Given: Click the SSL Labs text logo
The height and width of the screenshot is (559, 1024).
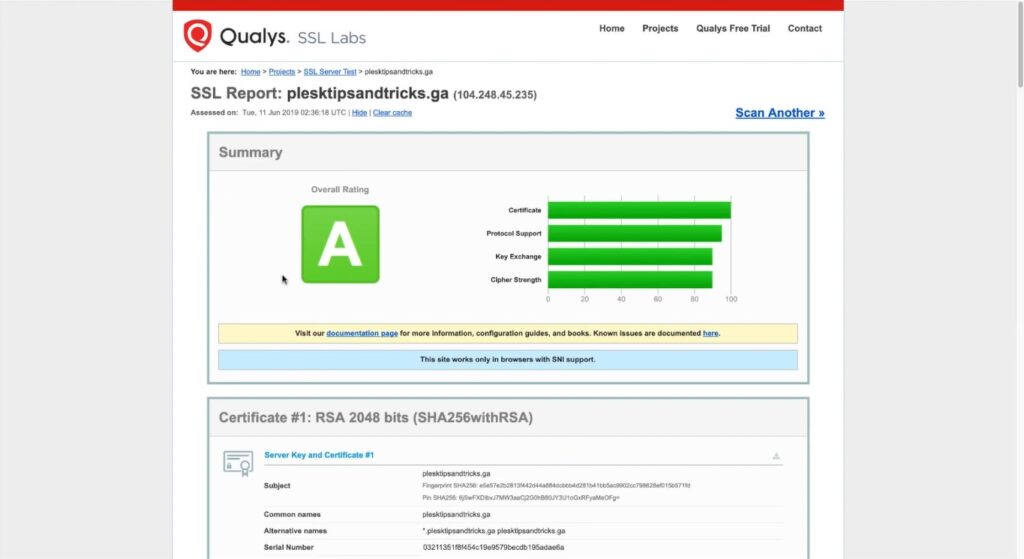Looking at the screenshot, I should tap(331, 38).
